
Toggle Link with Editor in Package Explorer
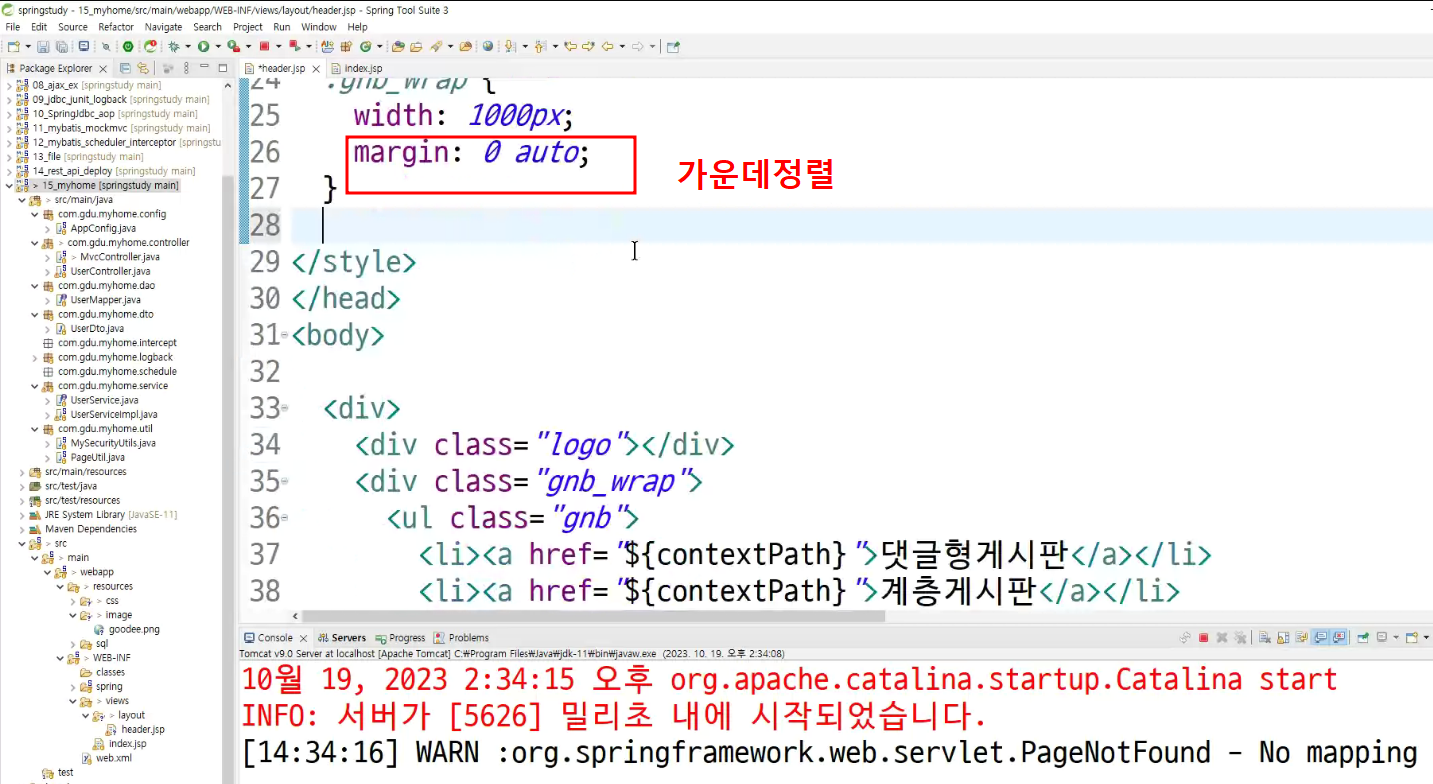[x=142, y=68]
